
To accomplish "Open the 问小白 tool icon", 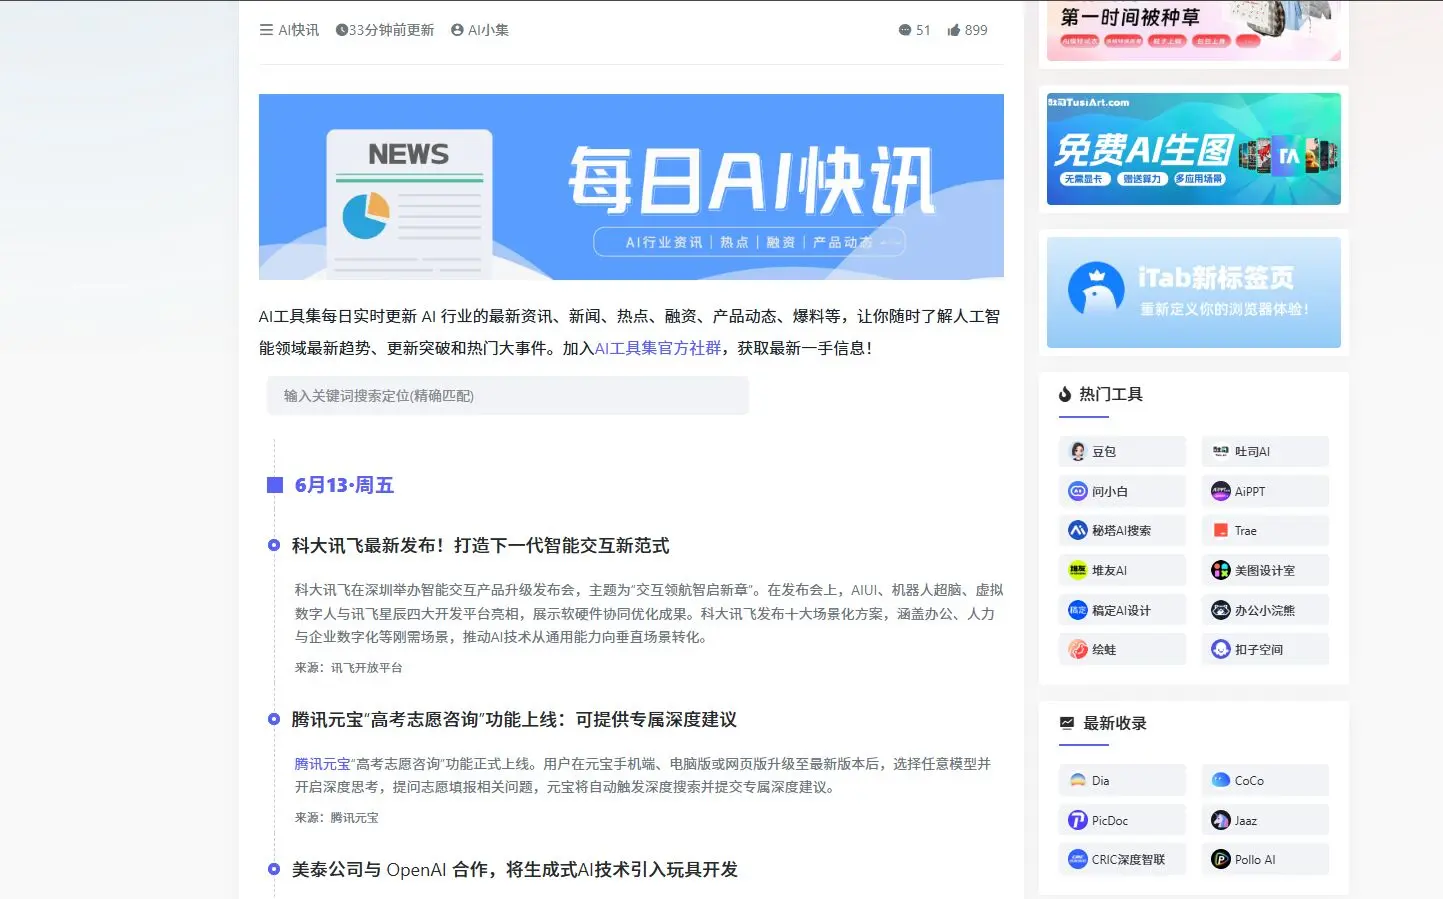I will click(x=1078, y=492).
